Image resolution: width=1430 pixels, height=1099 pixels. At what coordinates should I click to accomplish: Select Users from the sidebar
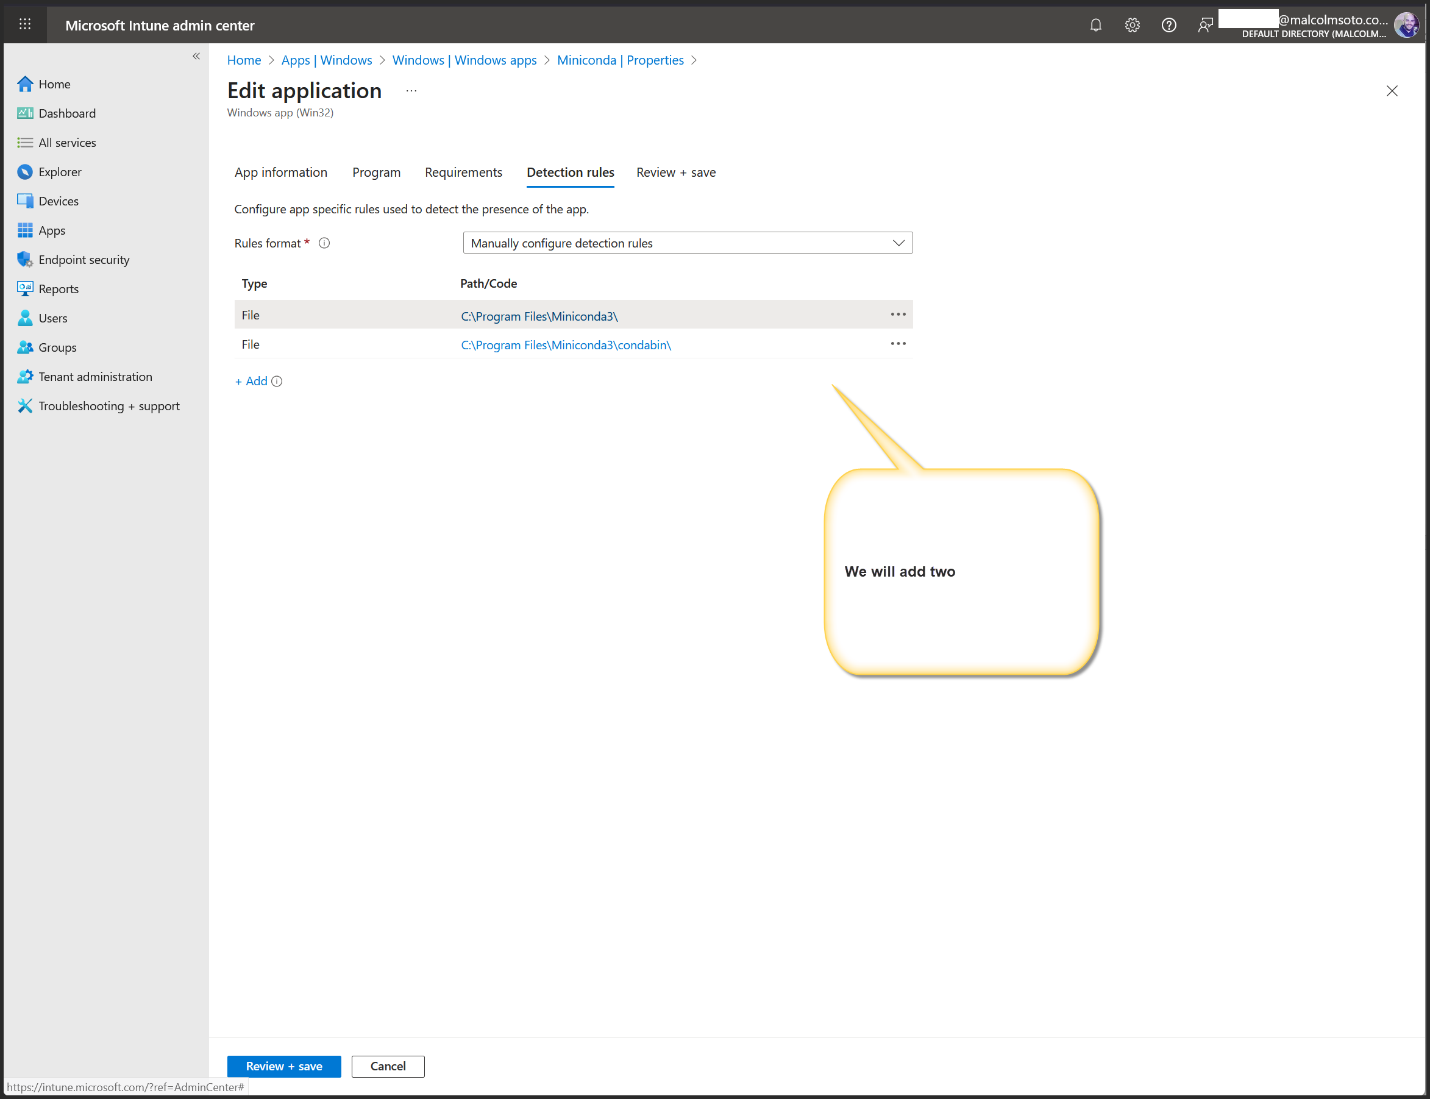coord(52,317)
